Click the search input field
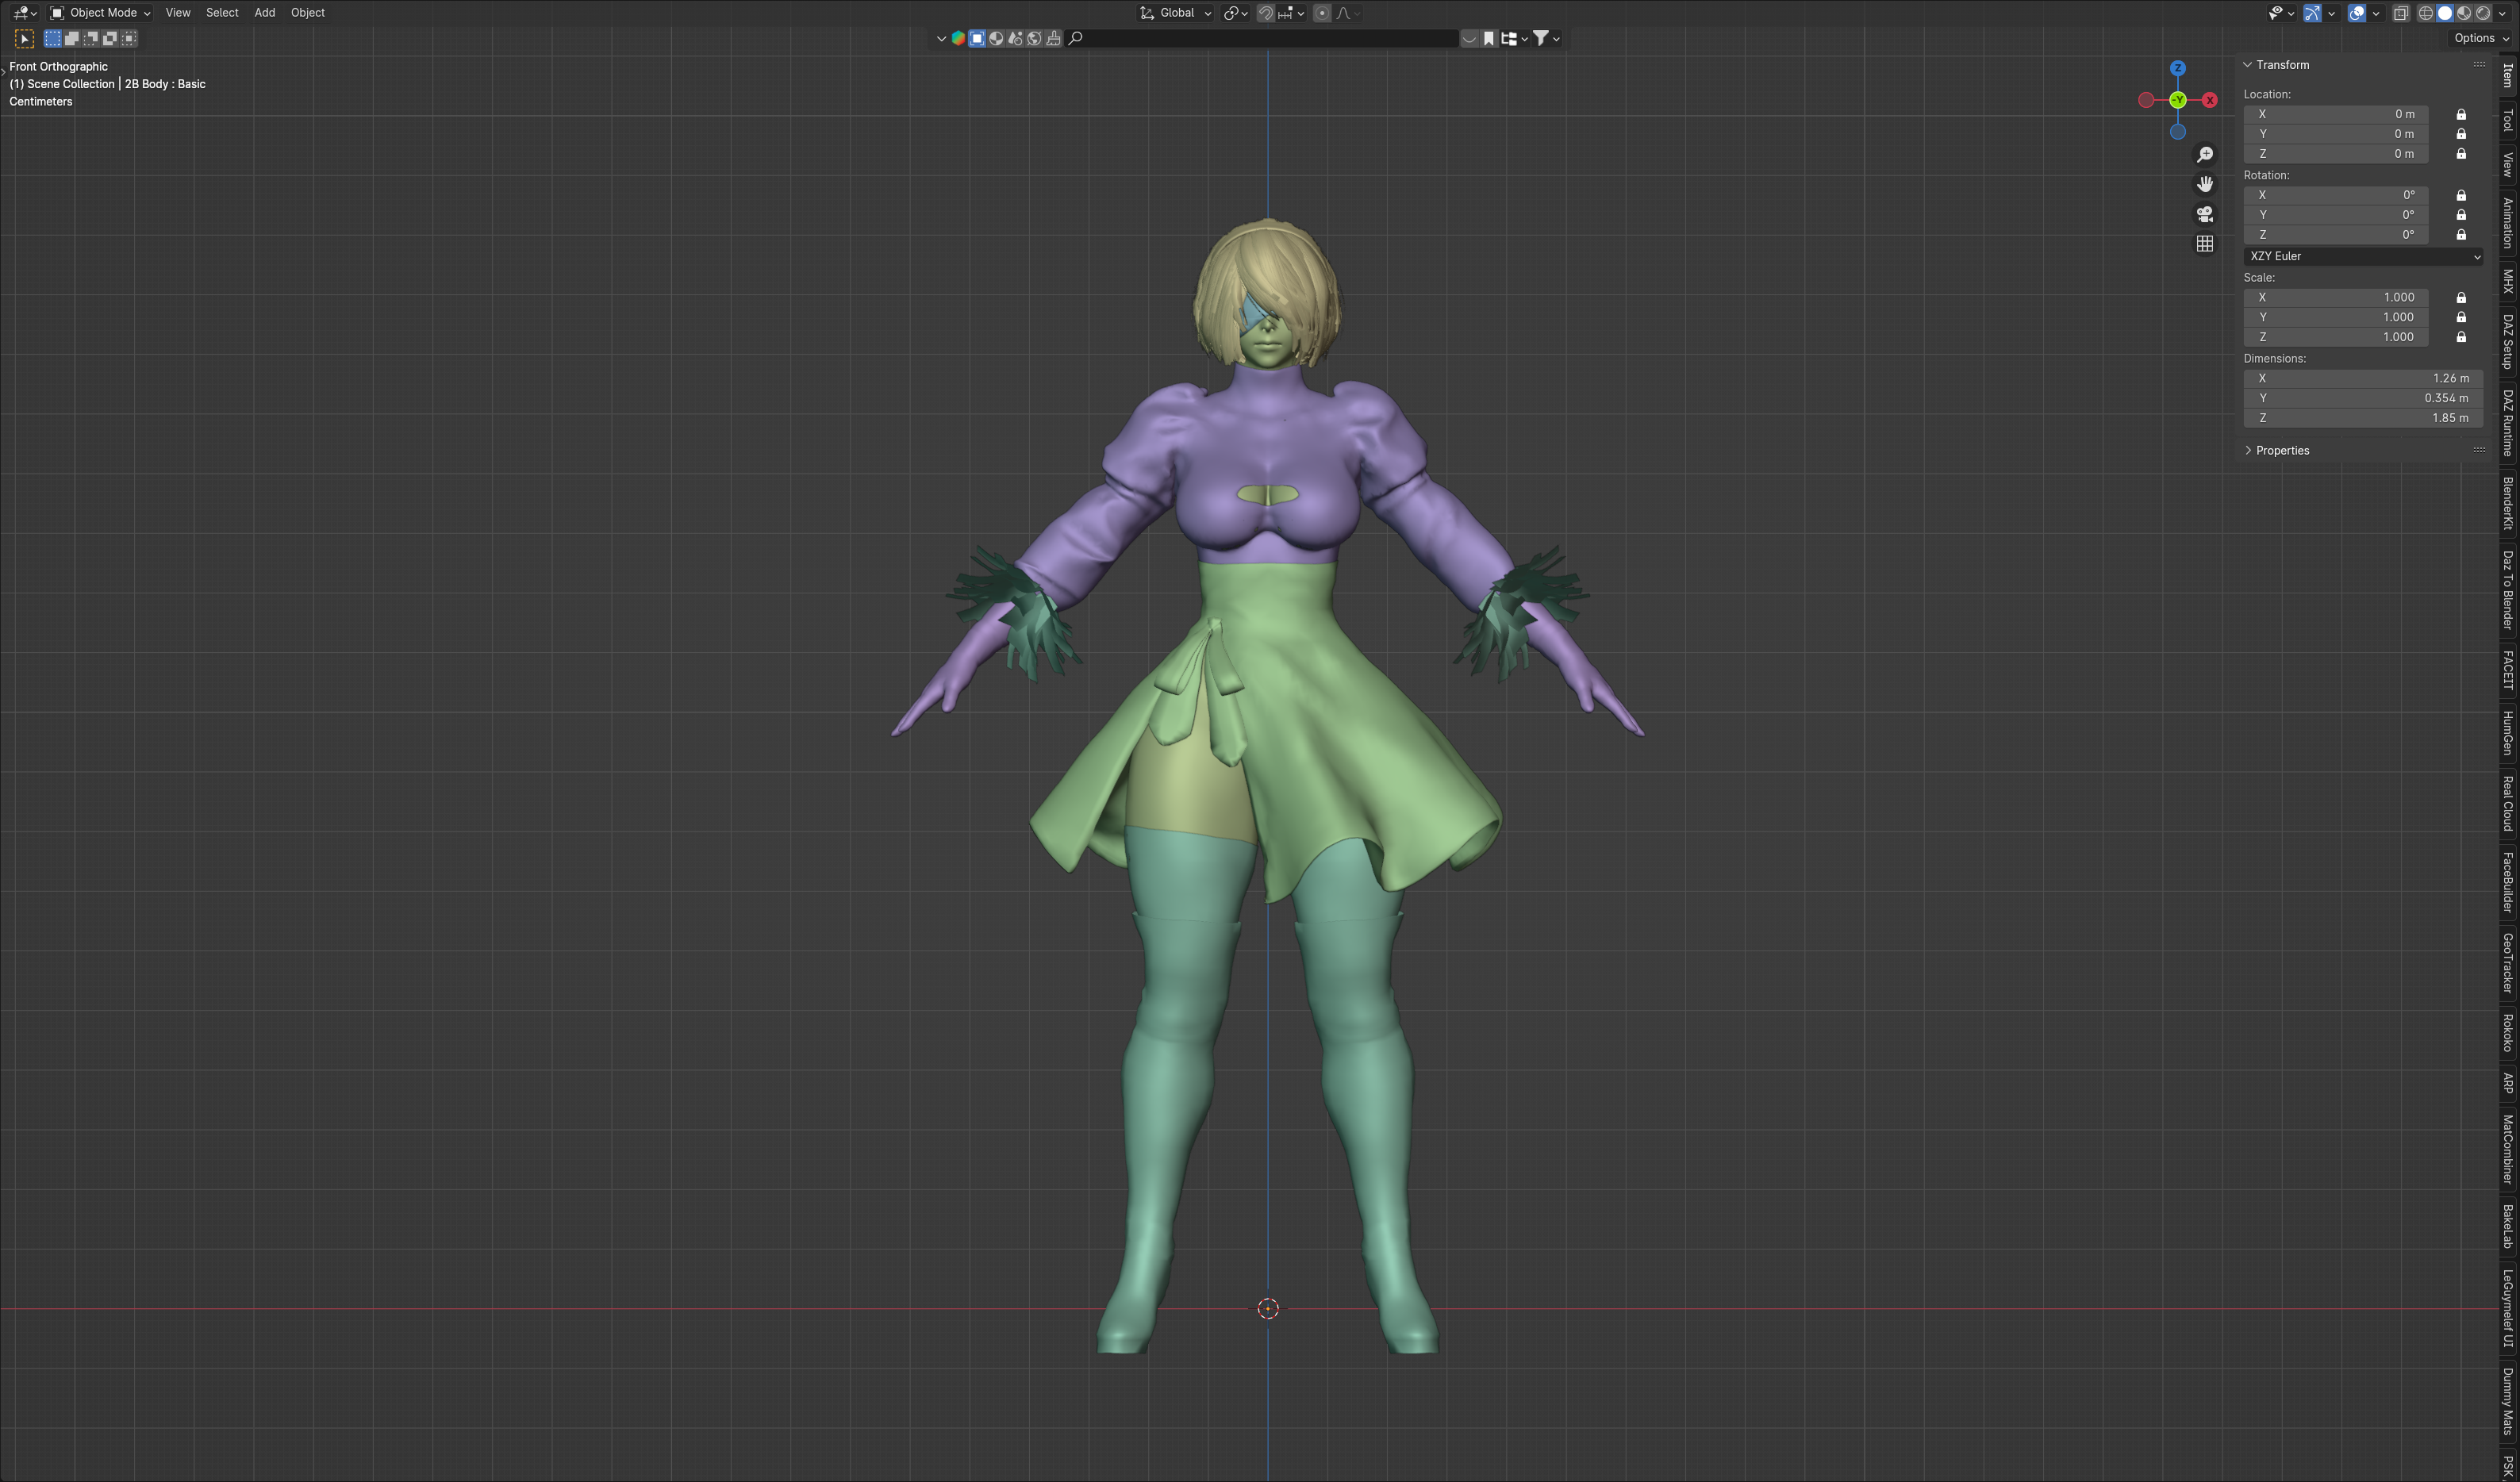The image size is (2520, 1482). click(1262, 39)
